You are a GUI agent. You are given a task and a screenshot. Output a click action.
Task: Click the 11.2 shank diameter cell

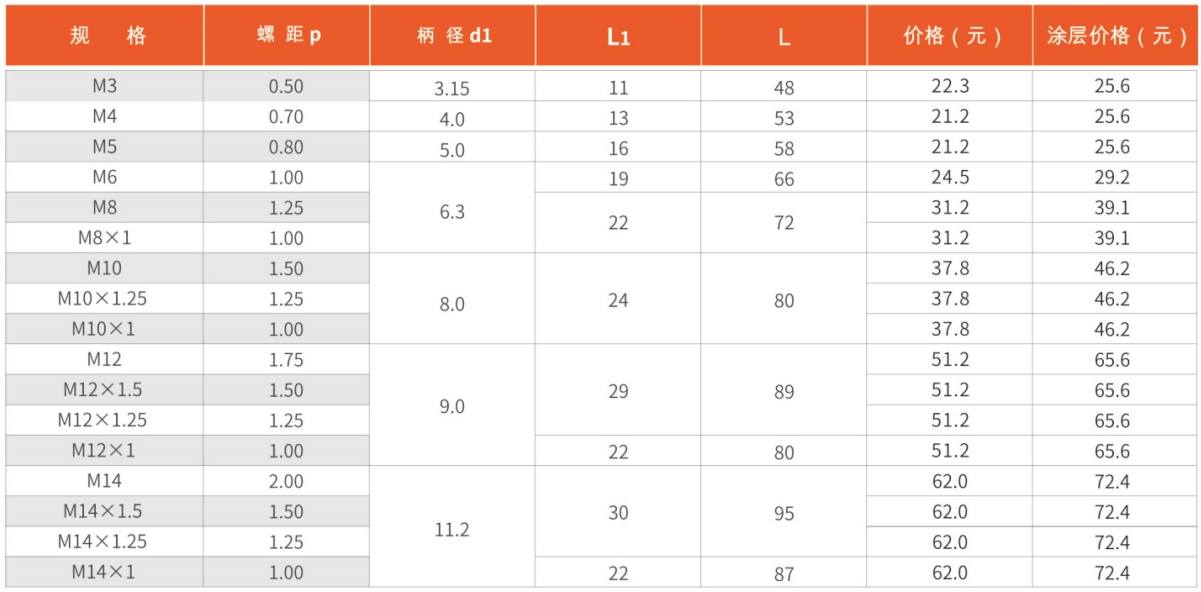click(x=452, y=529)
